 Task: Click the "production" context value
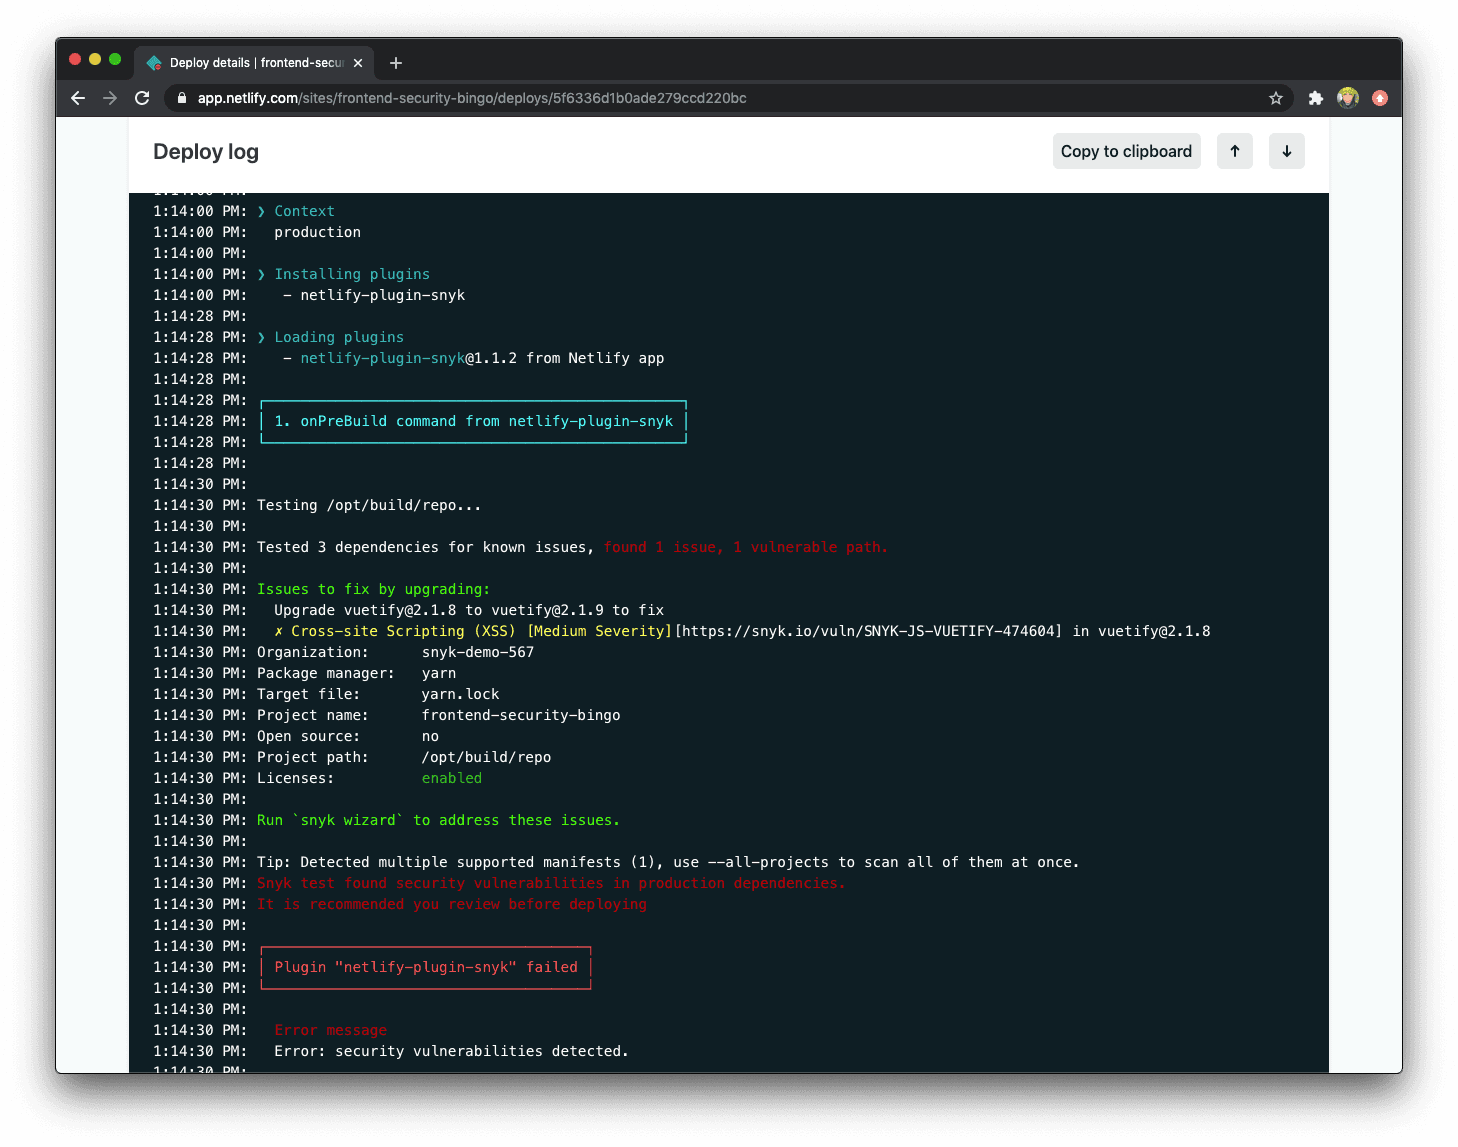[317, 232]
